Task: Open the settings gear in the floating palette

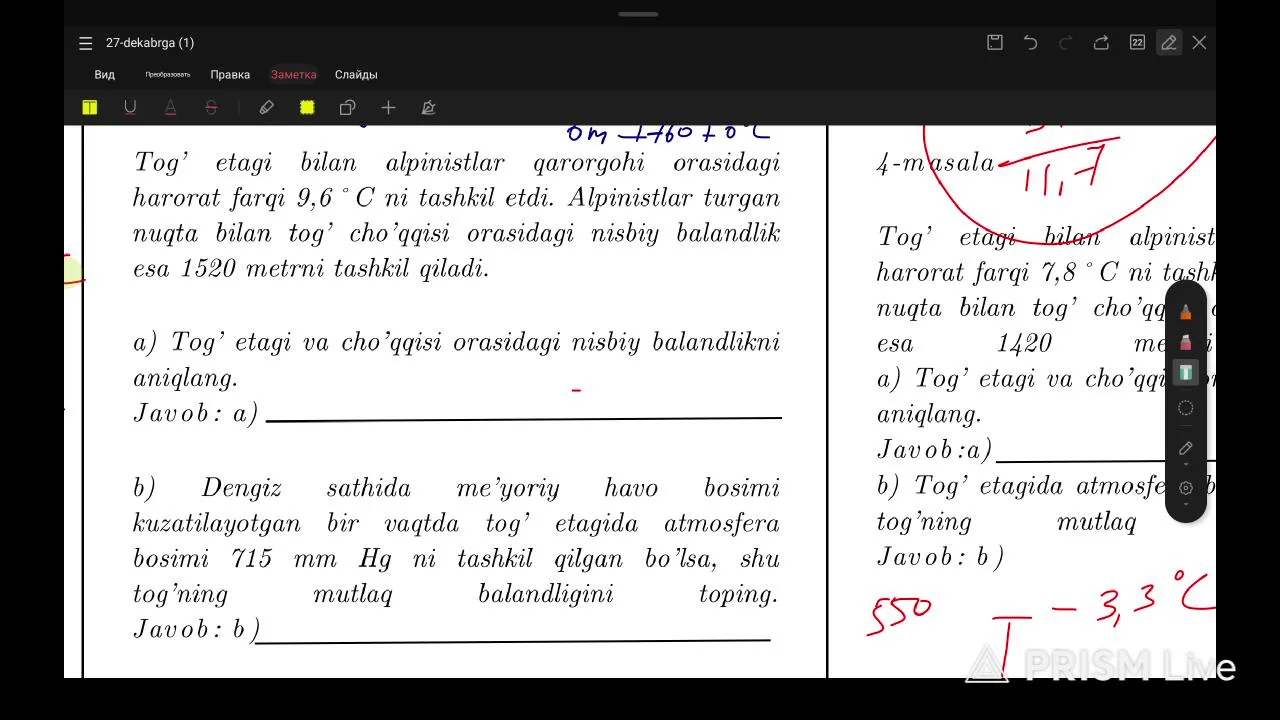Action: [x=1186, y=488]
